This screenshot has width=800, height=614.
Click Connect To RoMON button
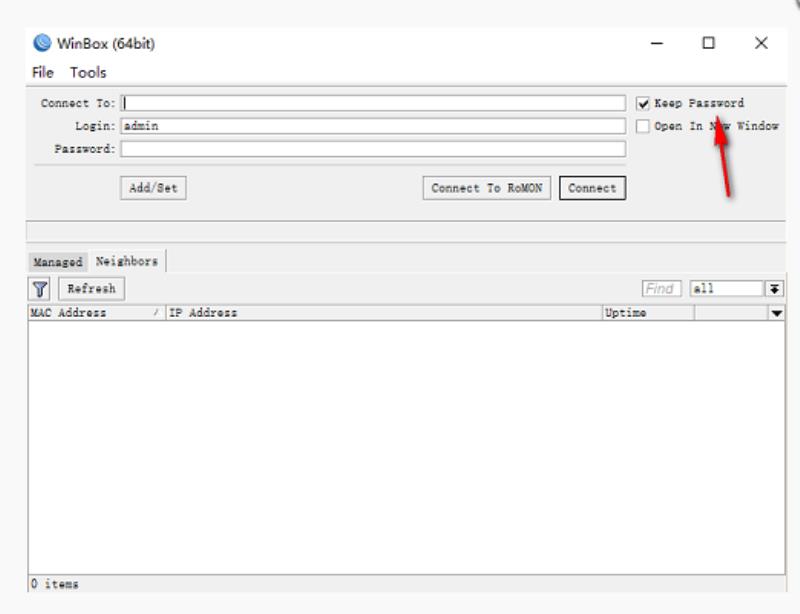487,188
